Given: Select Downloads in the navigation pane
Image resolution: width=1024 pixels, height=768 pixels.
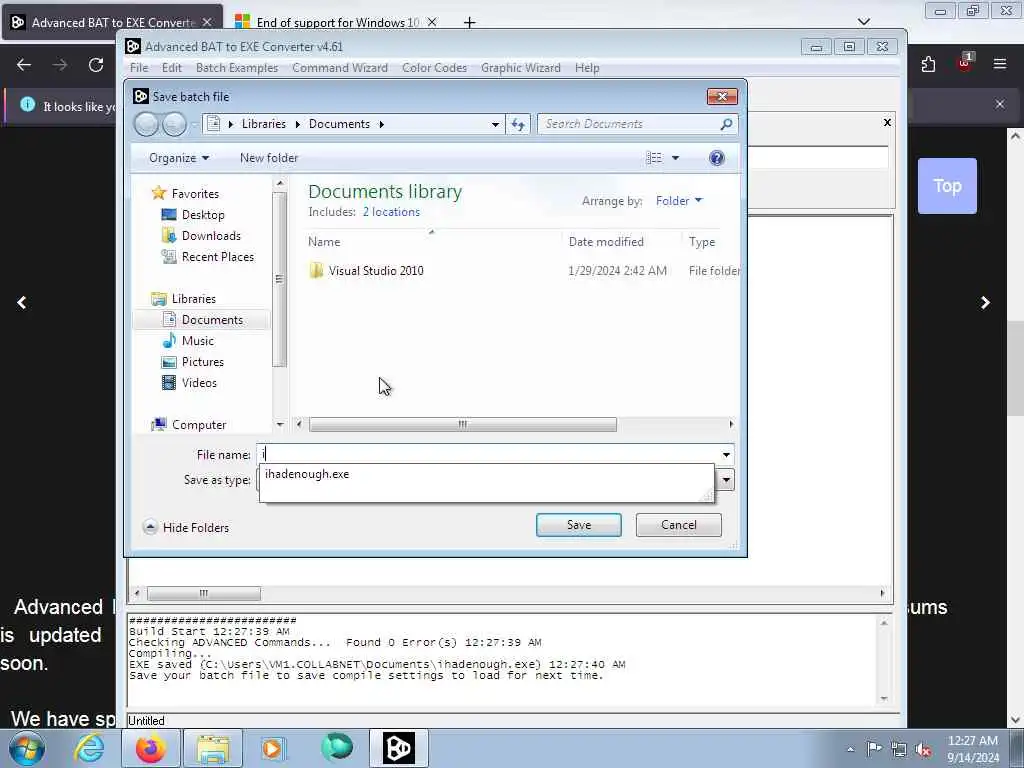Looking at the screenshot, I should coord(210,236).
